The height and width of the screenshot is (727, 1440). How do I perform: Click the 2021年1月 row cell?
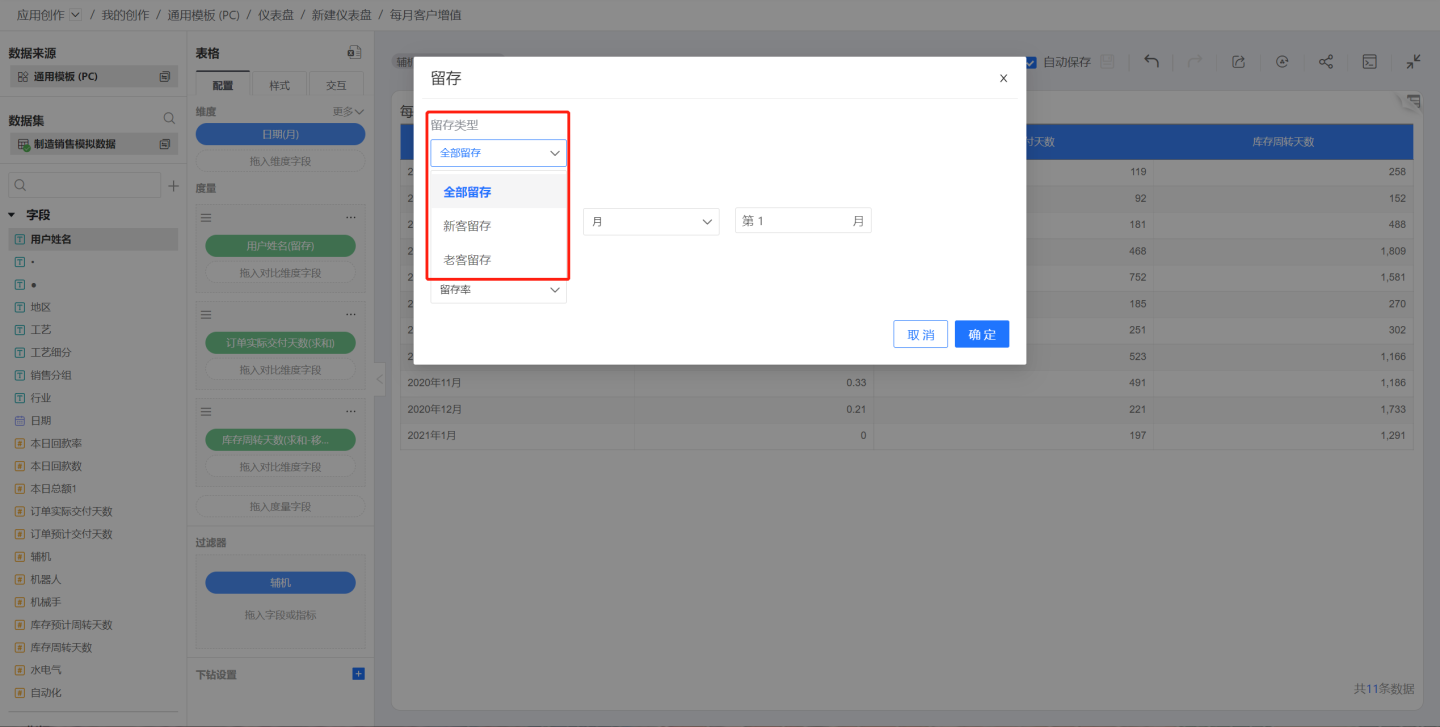(518, 437)
